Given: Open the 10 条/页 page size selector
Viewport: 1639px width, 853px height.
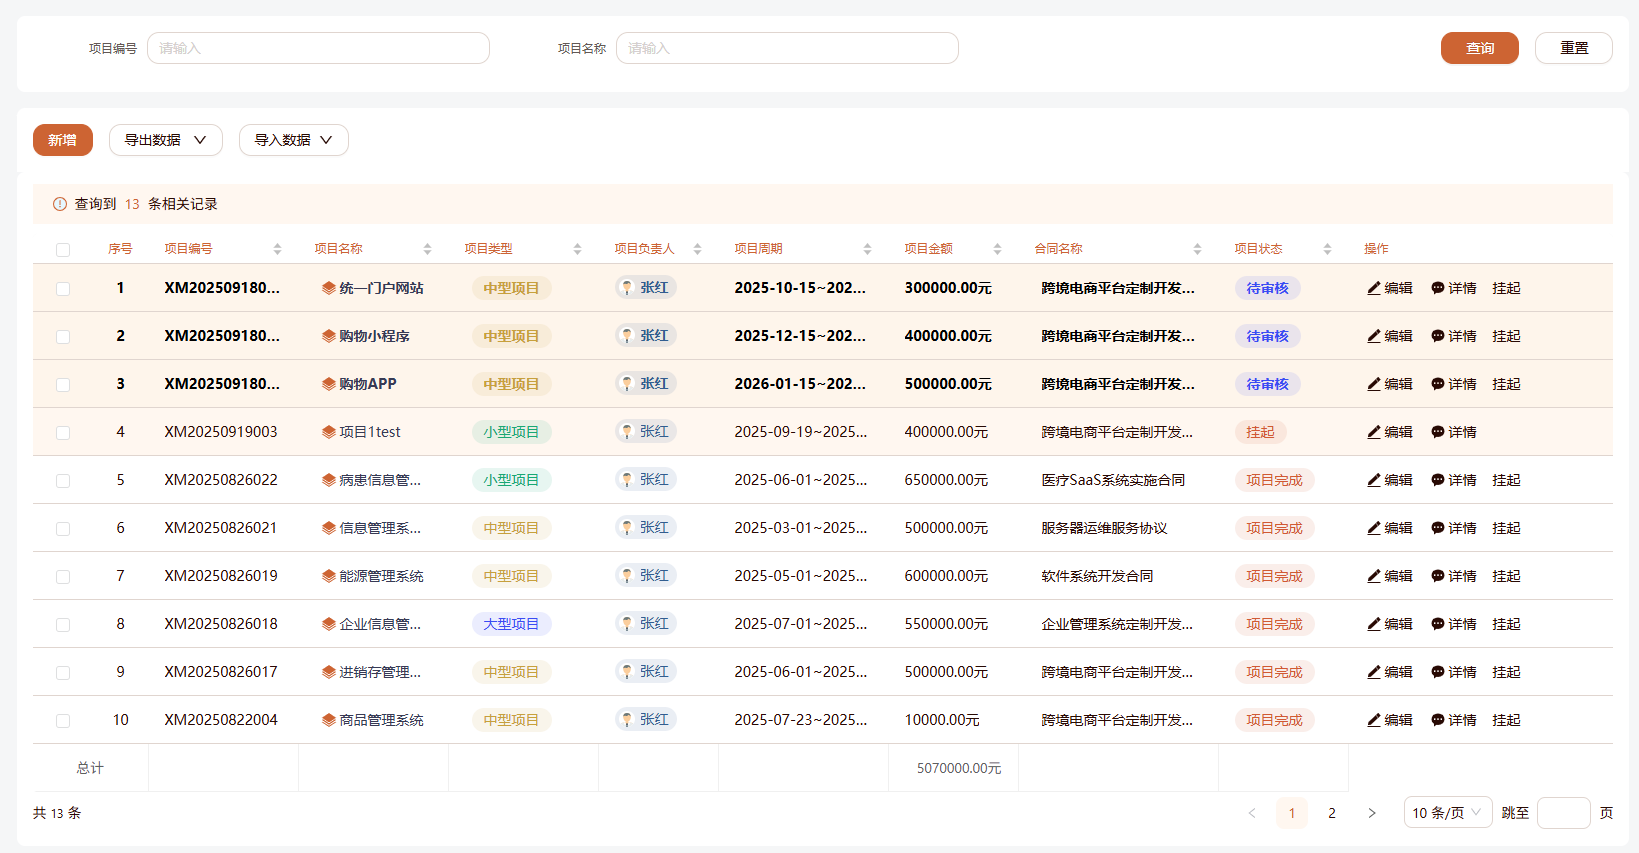Looking at the screenshot, I should pyautogui.click(x=1447, y=813).
